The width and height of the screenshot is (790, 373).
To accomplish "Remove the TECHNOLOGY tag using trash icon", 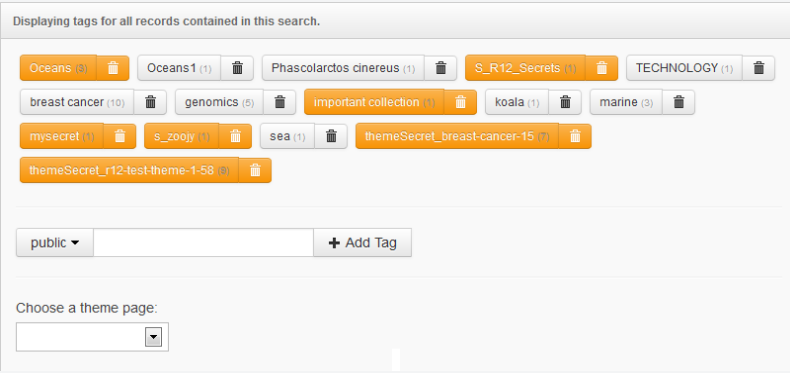I will [759, 68].
